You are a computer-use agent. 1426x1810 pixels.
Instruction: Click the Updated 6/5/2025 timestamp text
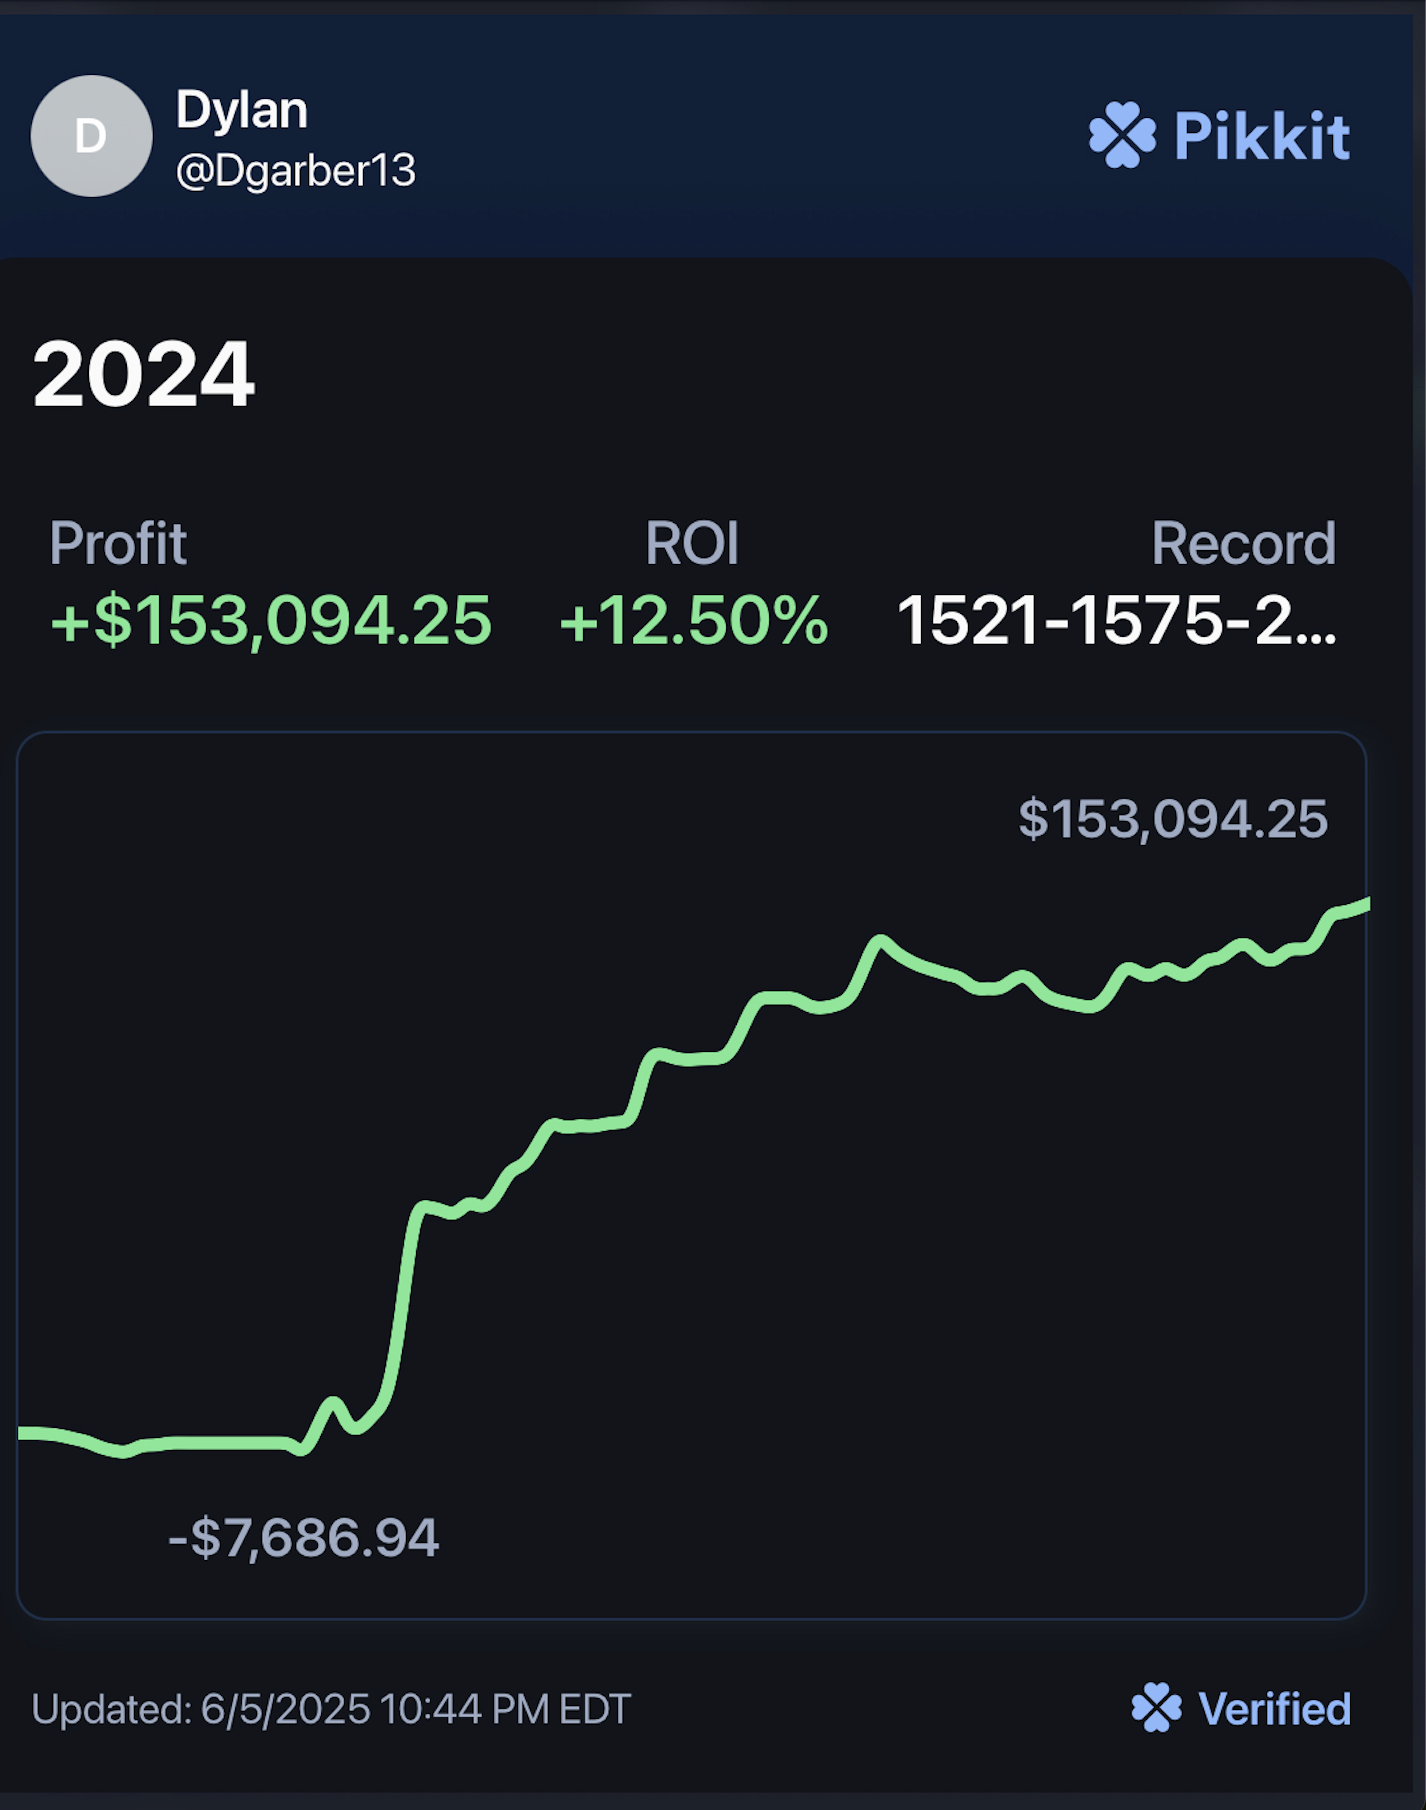pyautogui.click(x=331, y=1709)
